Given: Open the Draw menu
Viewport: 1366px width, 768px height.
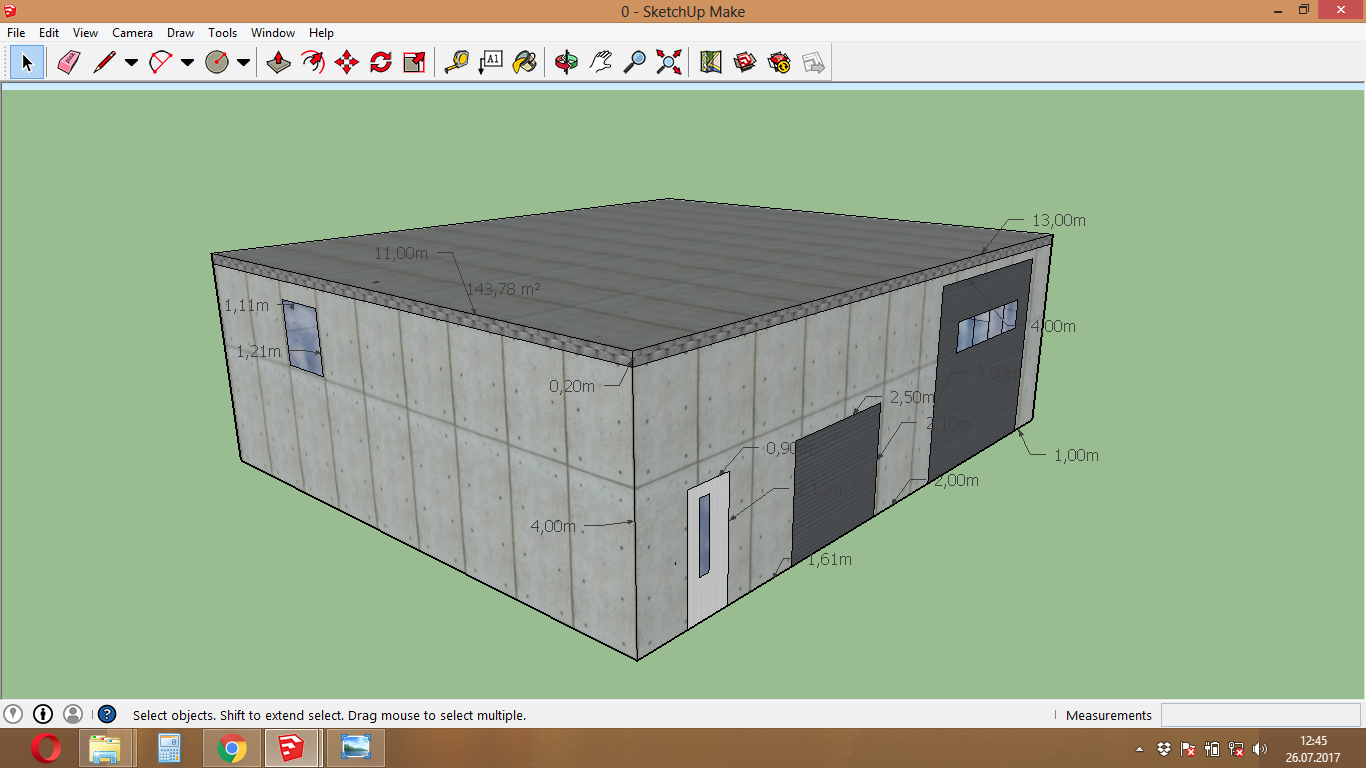Looking at the screenshot, I should (180, 33).
